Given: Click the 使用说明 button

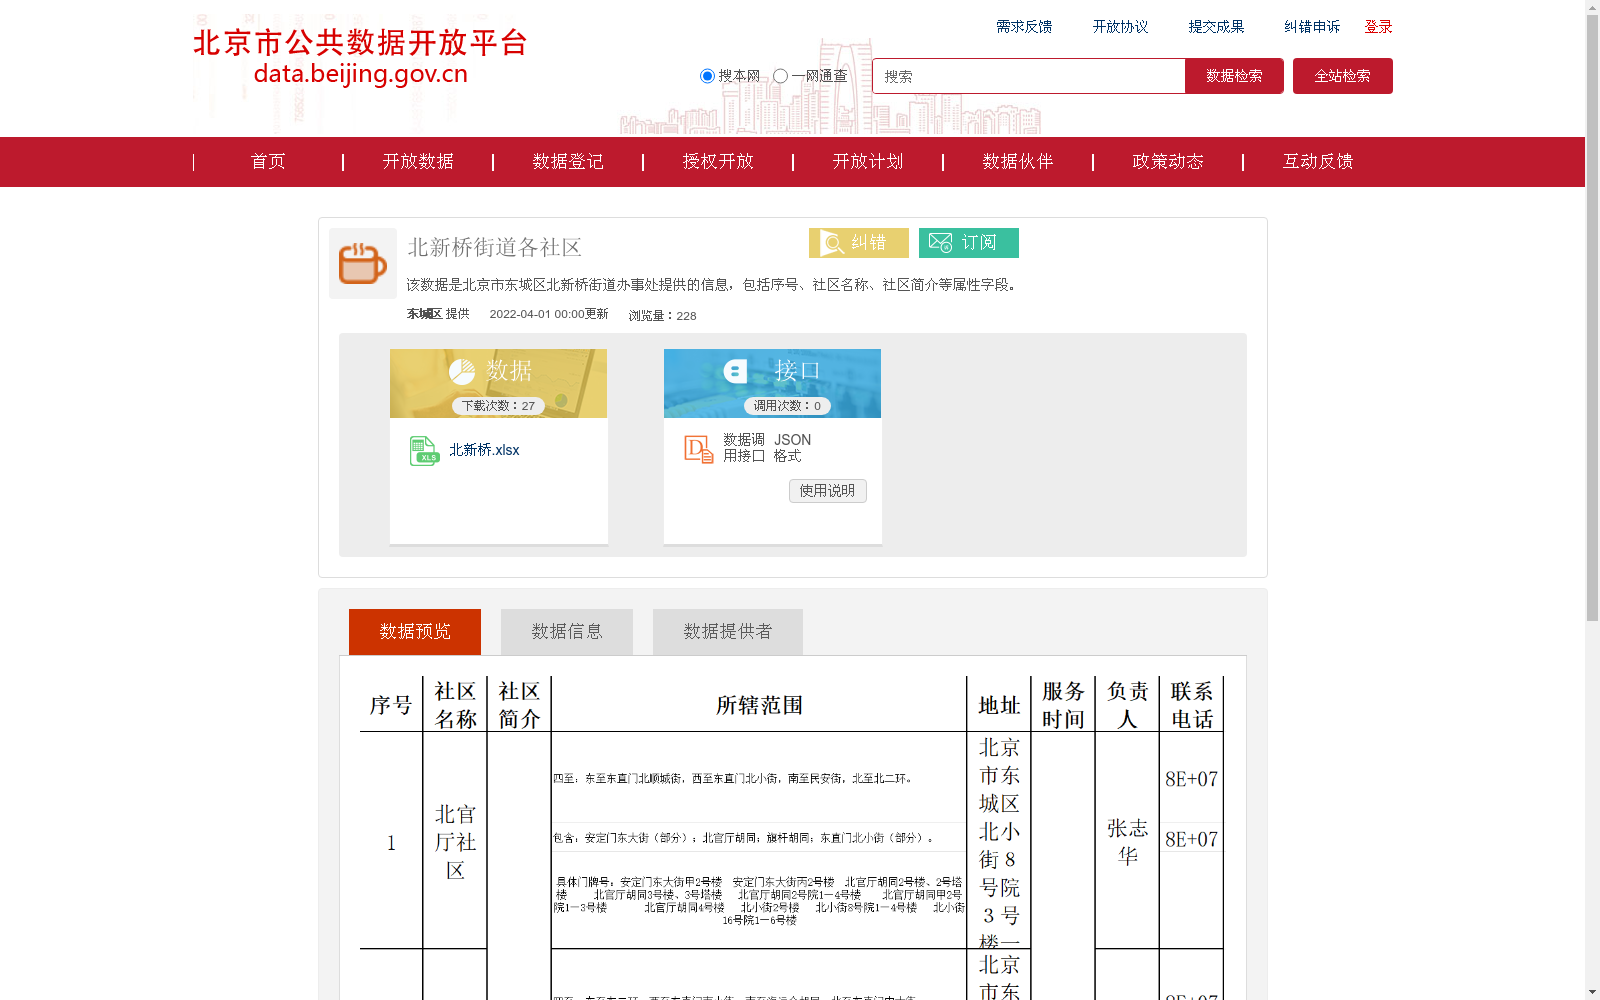Looking at the screenshot, I should pyautogui.click(x=827, y=491).
